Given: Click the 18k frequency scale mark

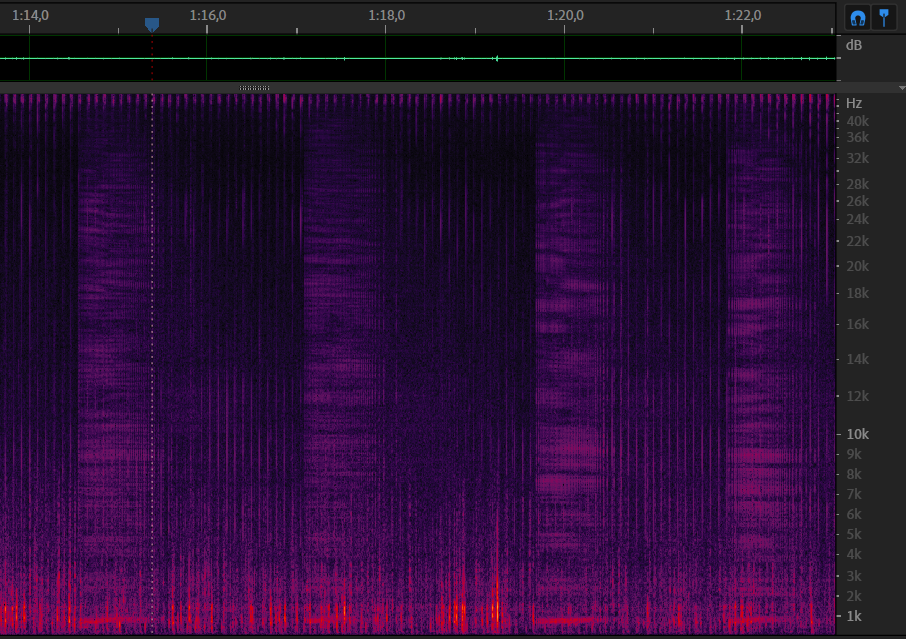Looking at the screenshot, I should (x=857, y=294).
